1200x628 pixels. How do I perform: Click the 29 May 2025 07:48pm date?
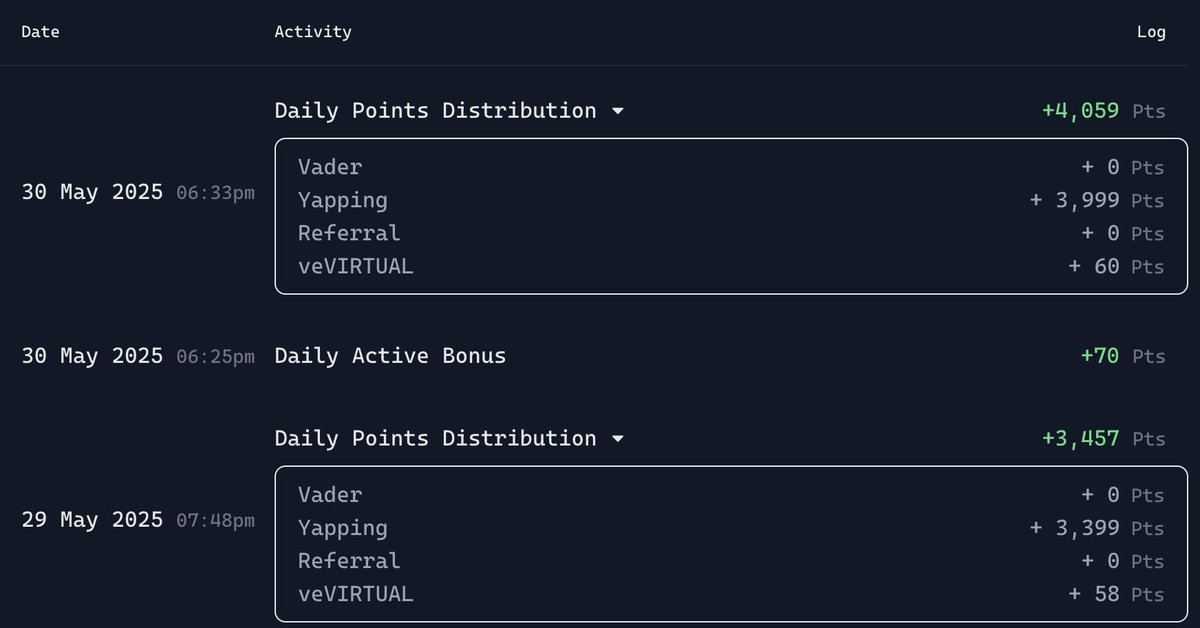tap(138, 520)
